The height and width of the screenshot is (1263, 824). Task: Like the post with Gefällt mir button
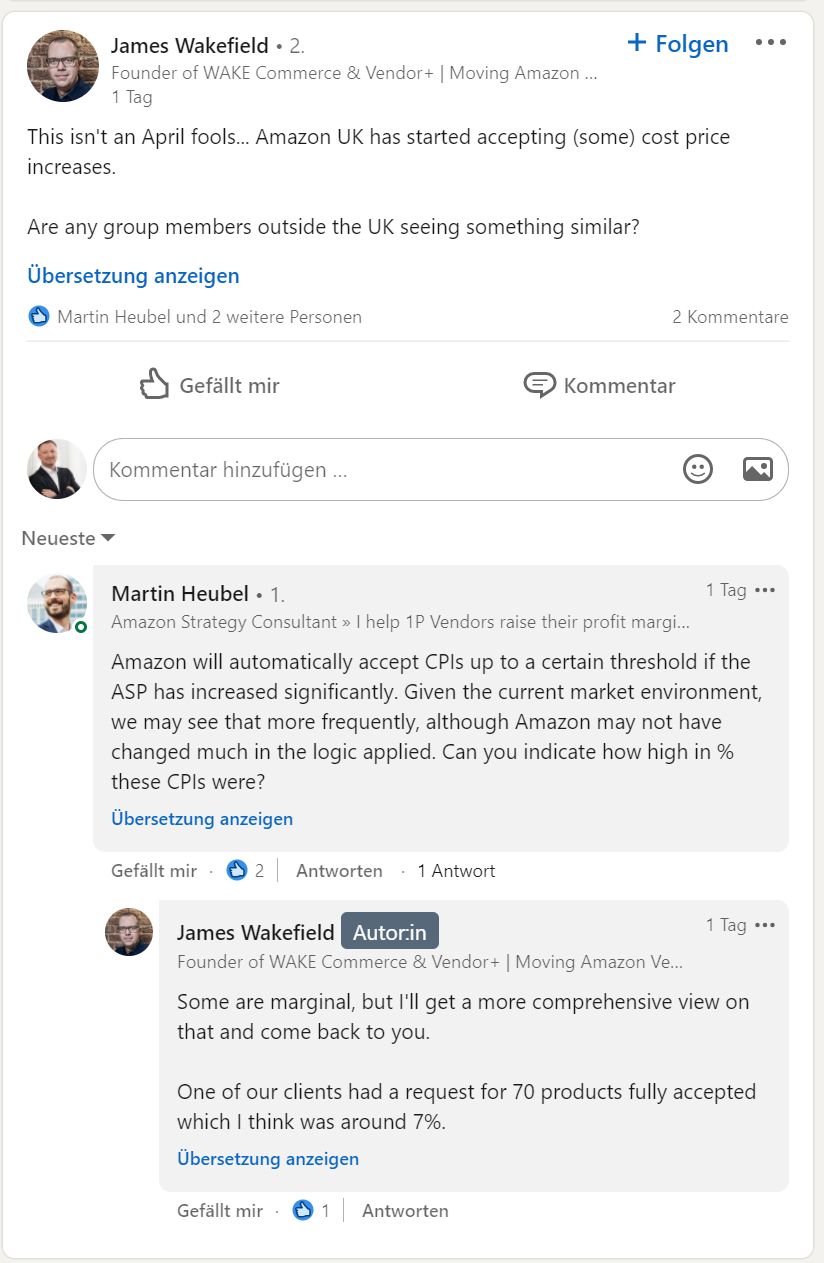(210, 385)
